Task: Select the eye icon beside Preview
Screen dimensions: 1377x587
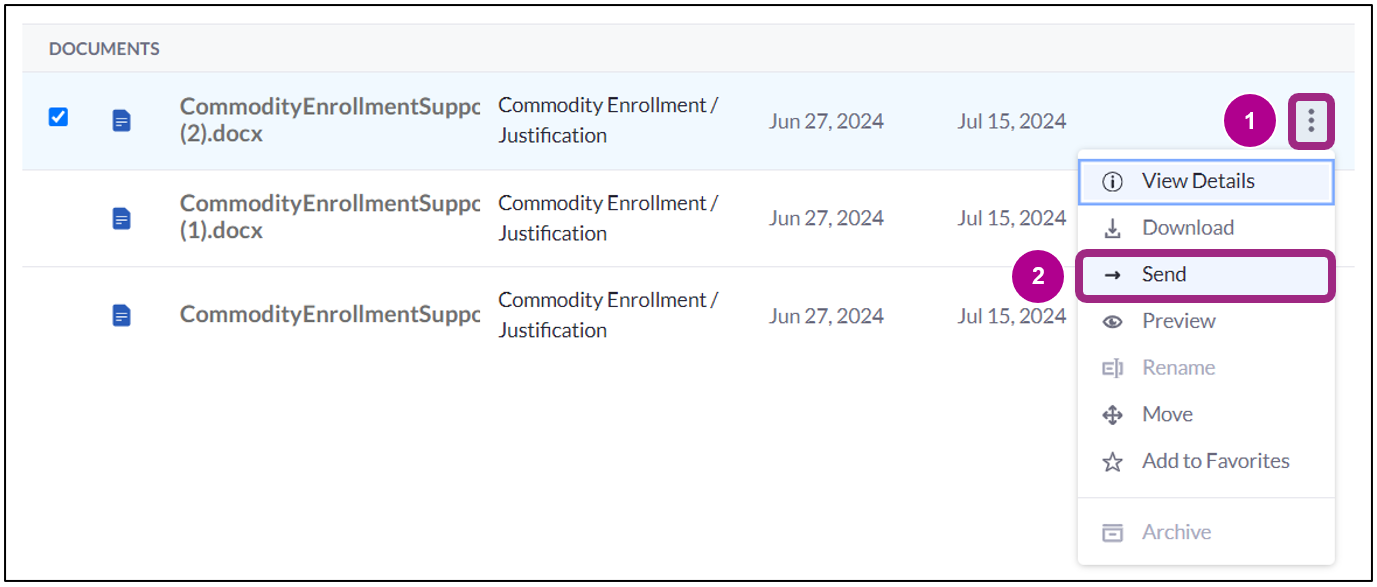Action: (1113, 320)
